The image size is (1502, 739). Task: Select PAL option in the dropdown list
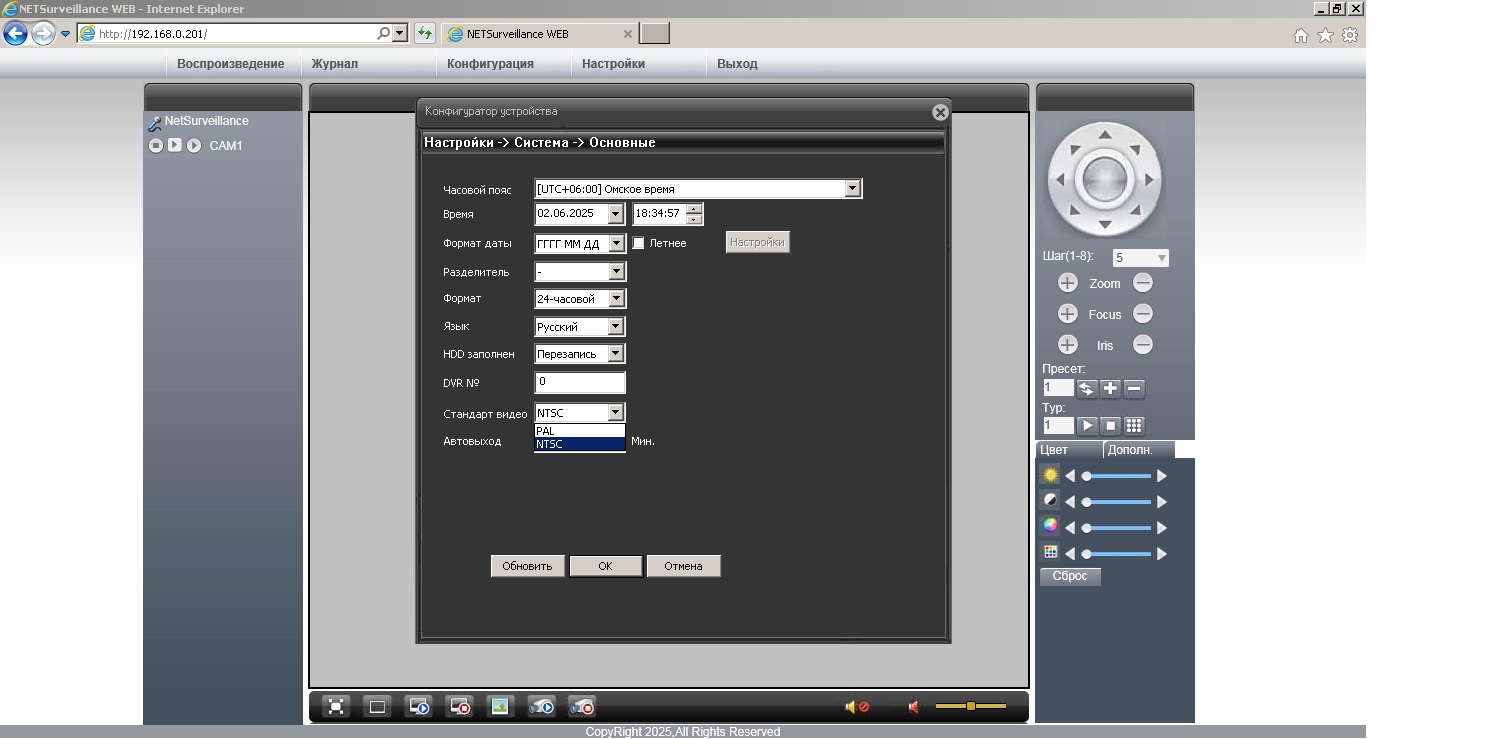(579, 431)
